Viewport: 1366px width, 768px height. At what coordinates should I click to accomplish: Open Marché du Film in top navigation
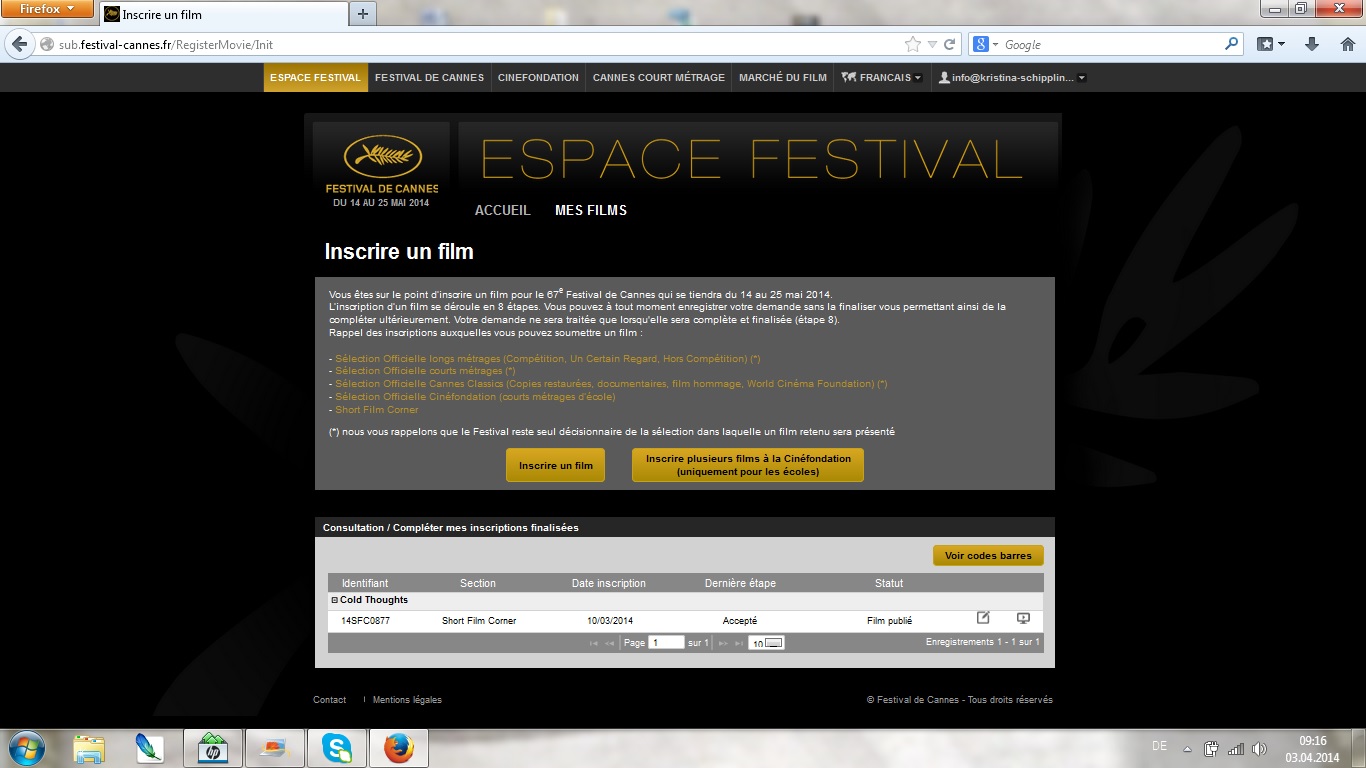[782, 77]
